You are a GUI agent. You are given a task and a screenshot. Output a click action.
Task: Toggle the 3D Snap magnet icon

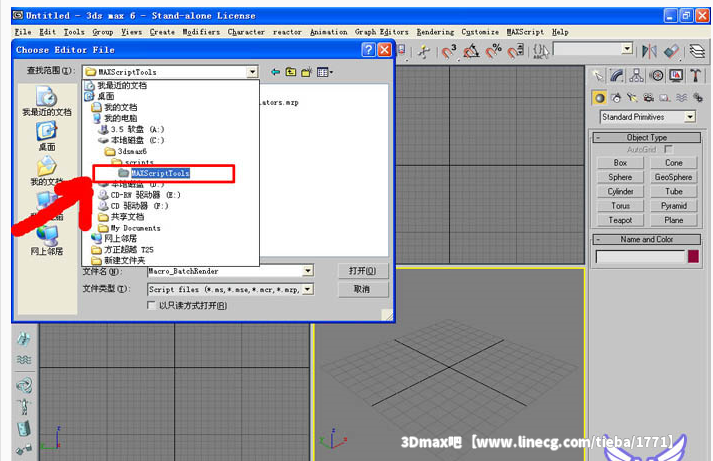point(449,51)
